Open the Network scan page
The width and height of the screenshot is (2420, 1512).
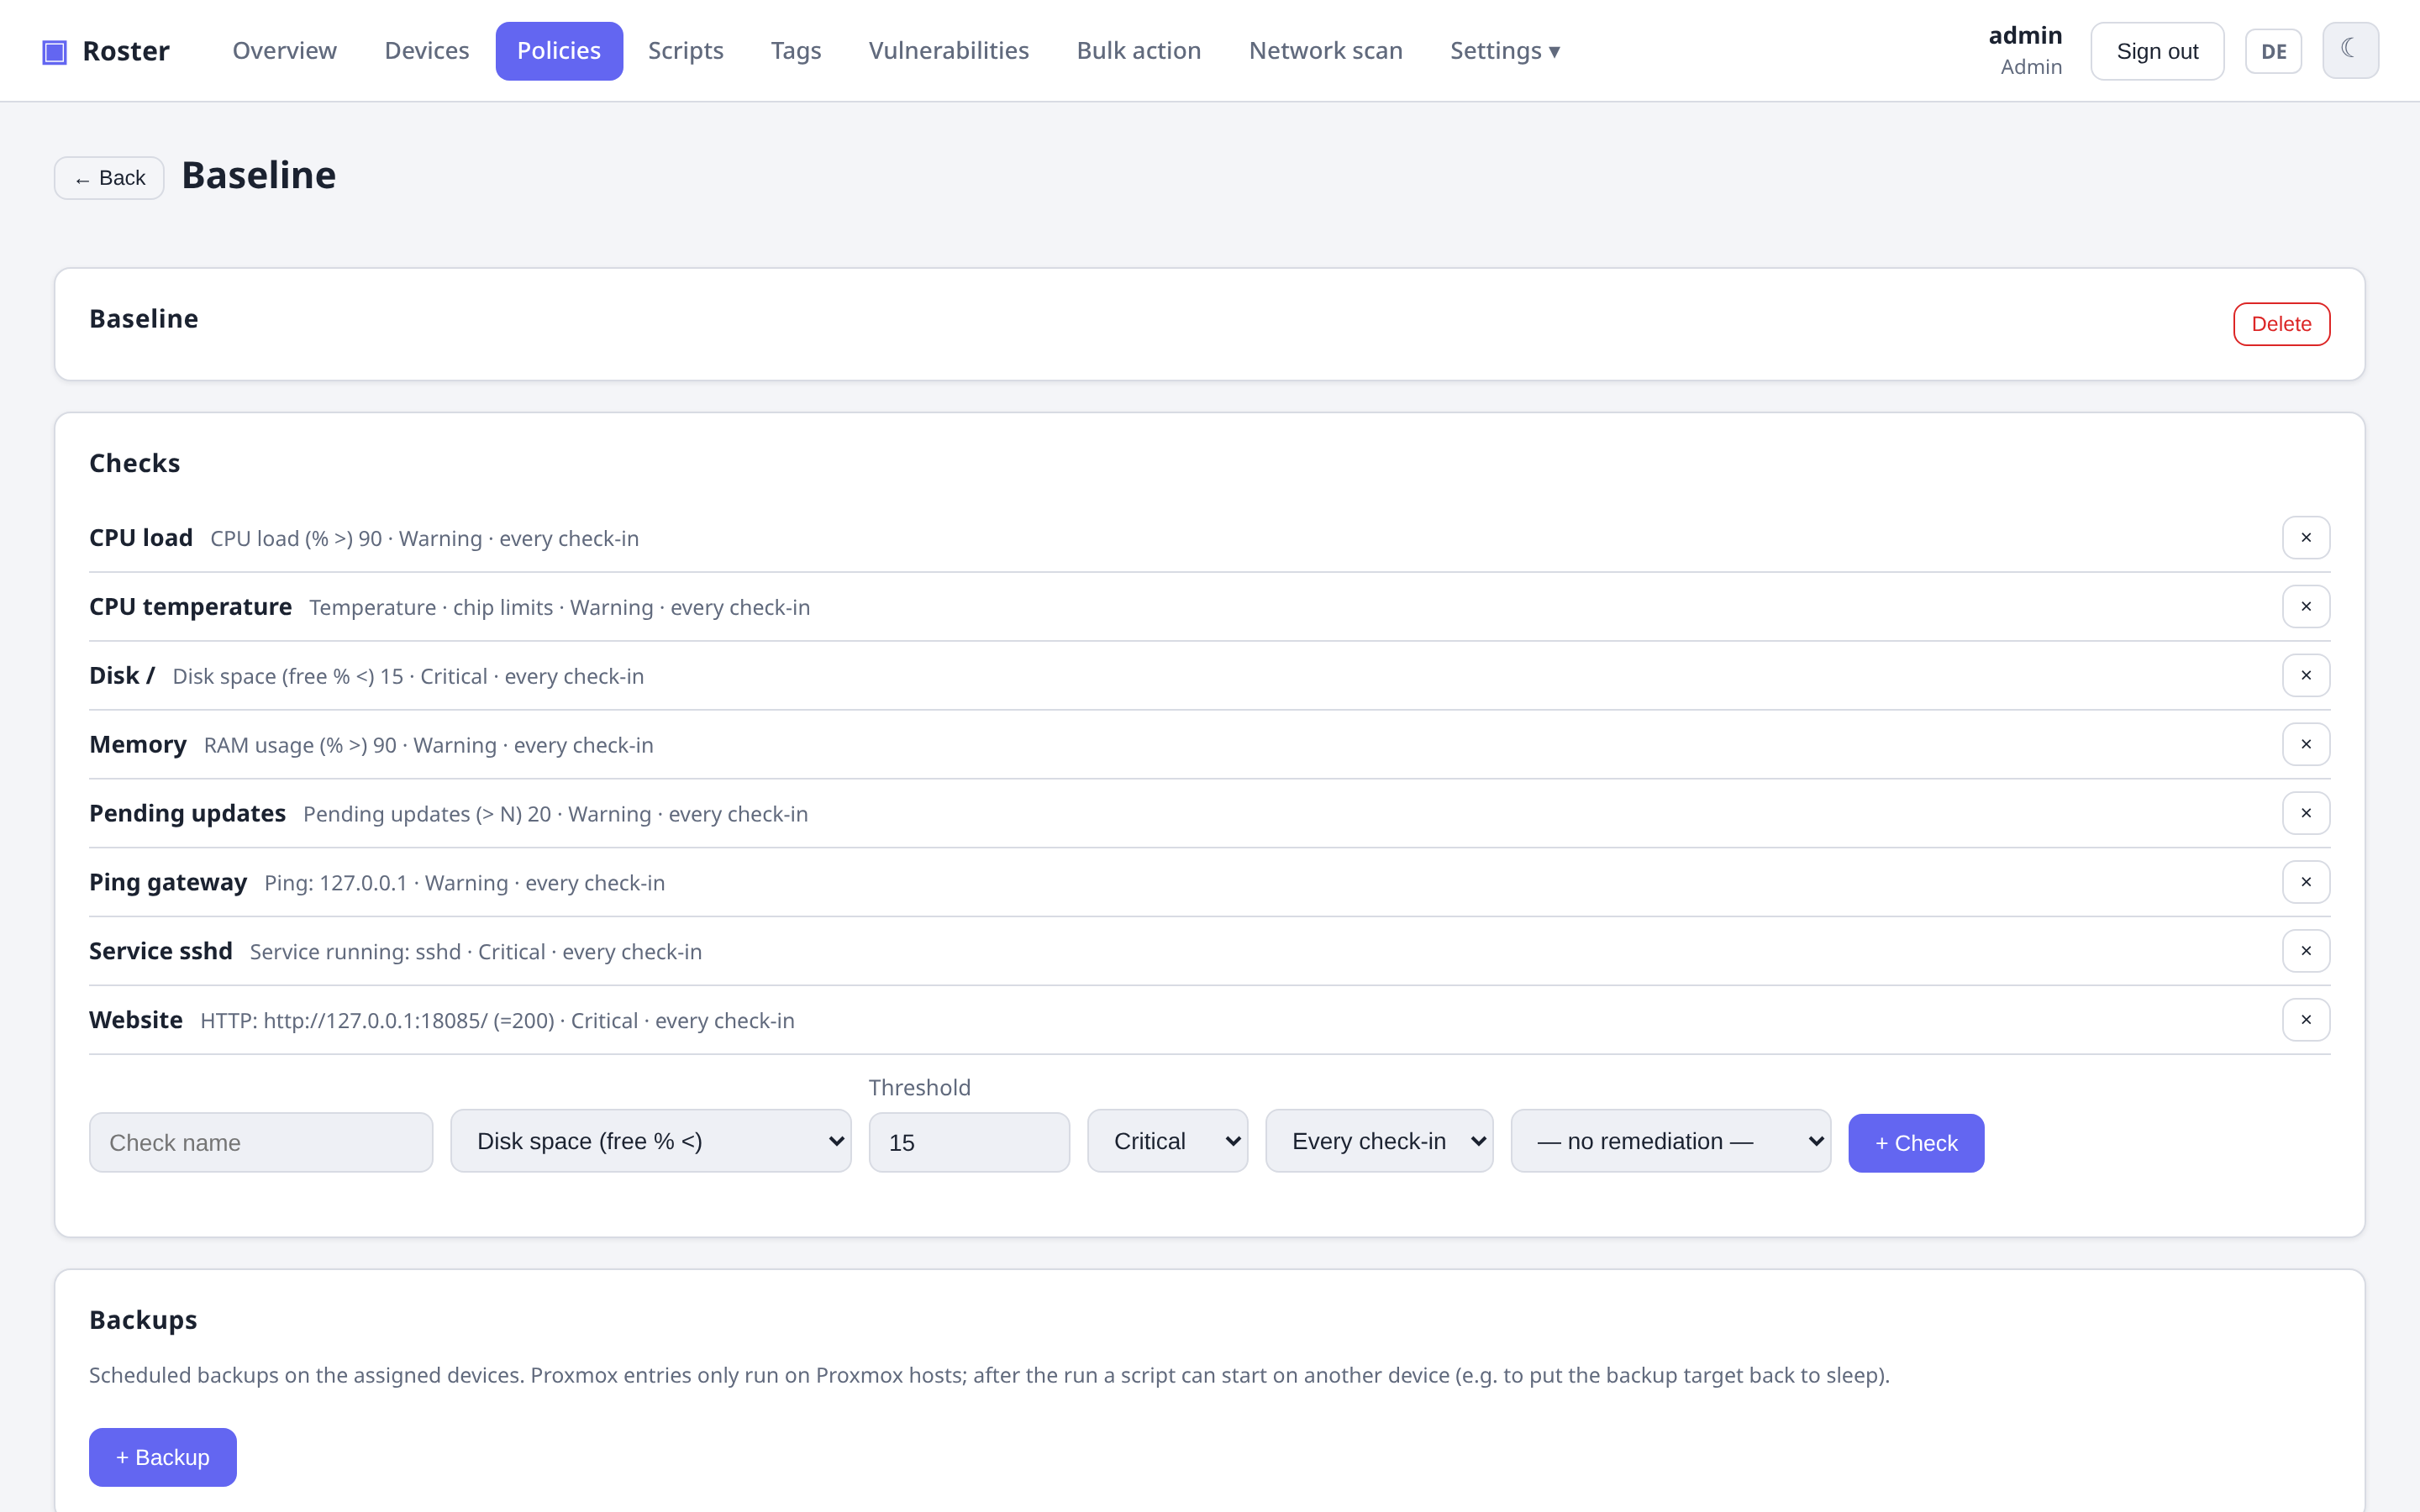tap(1326, 51)
